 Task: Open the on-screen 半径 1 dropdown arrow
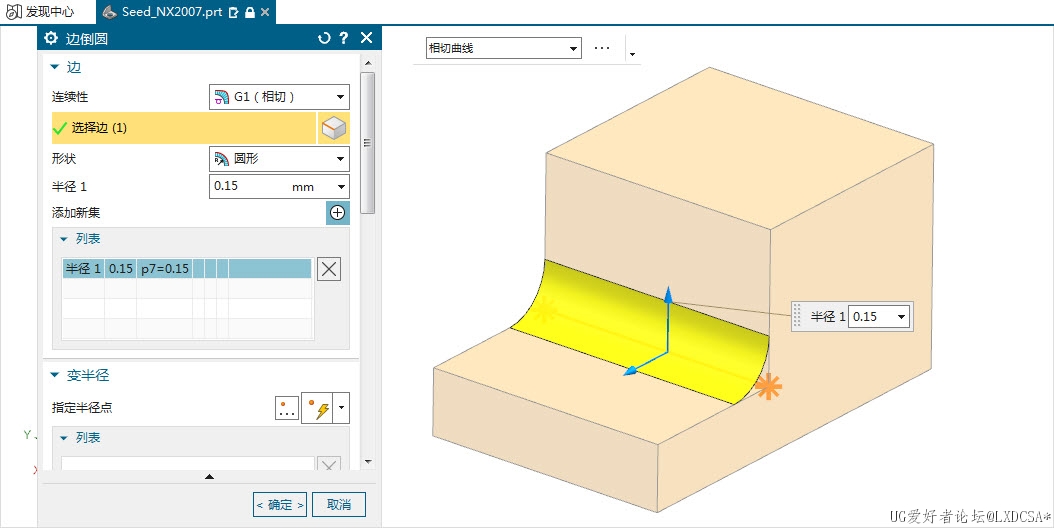point(901,316)
